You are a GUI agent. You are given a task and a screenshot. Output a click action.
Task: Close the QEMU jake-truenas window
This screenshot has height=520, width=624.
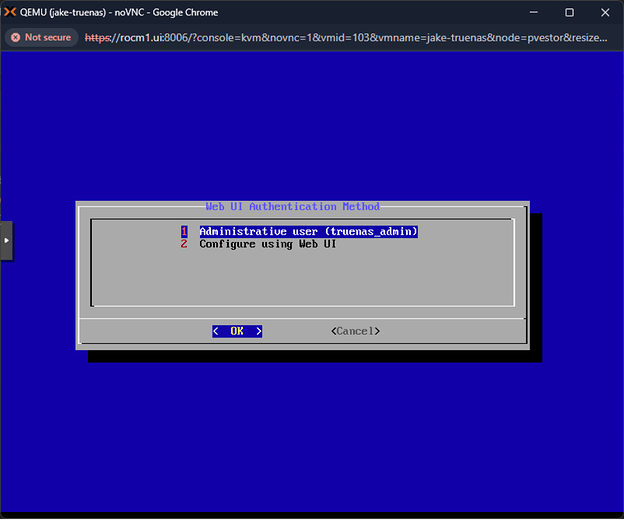tap(605, 12)
